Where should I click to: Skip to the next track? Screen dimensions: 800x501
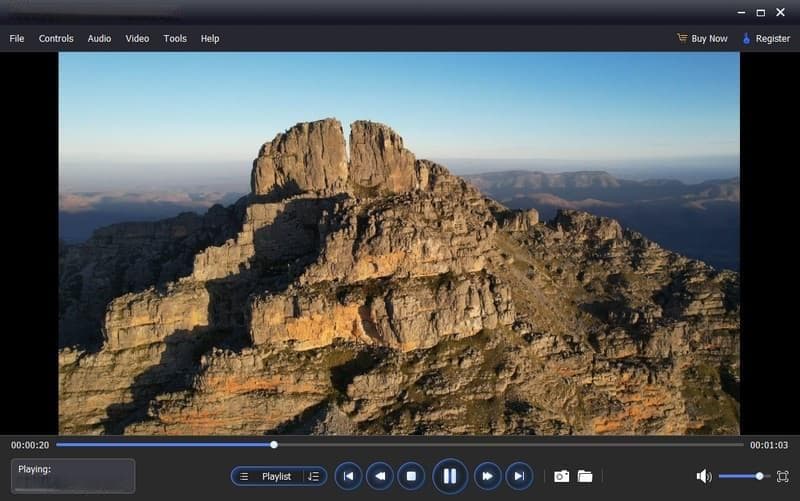(519, 476)
